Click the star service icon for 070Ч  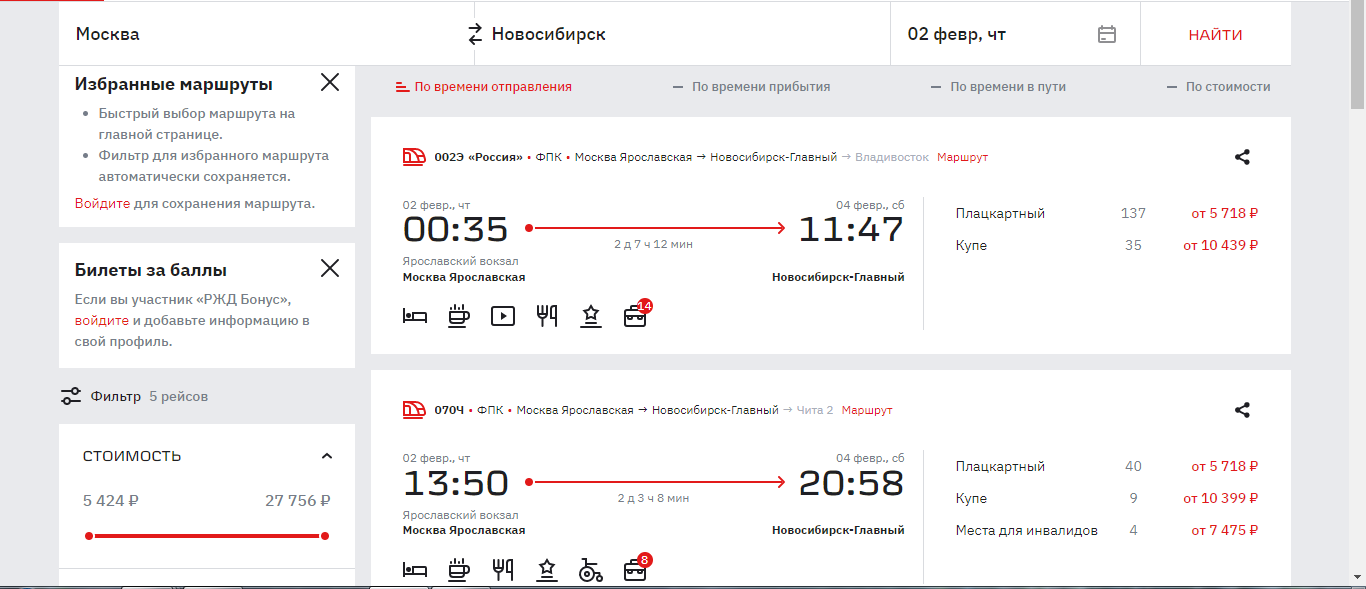(547, 570)
